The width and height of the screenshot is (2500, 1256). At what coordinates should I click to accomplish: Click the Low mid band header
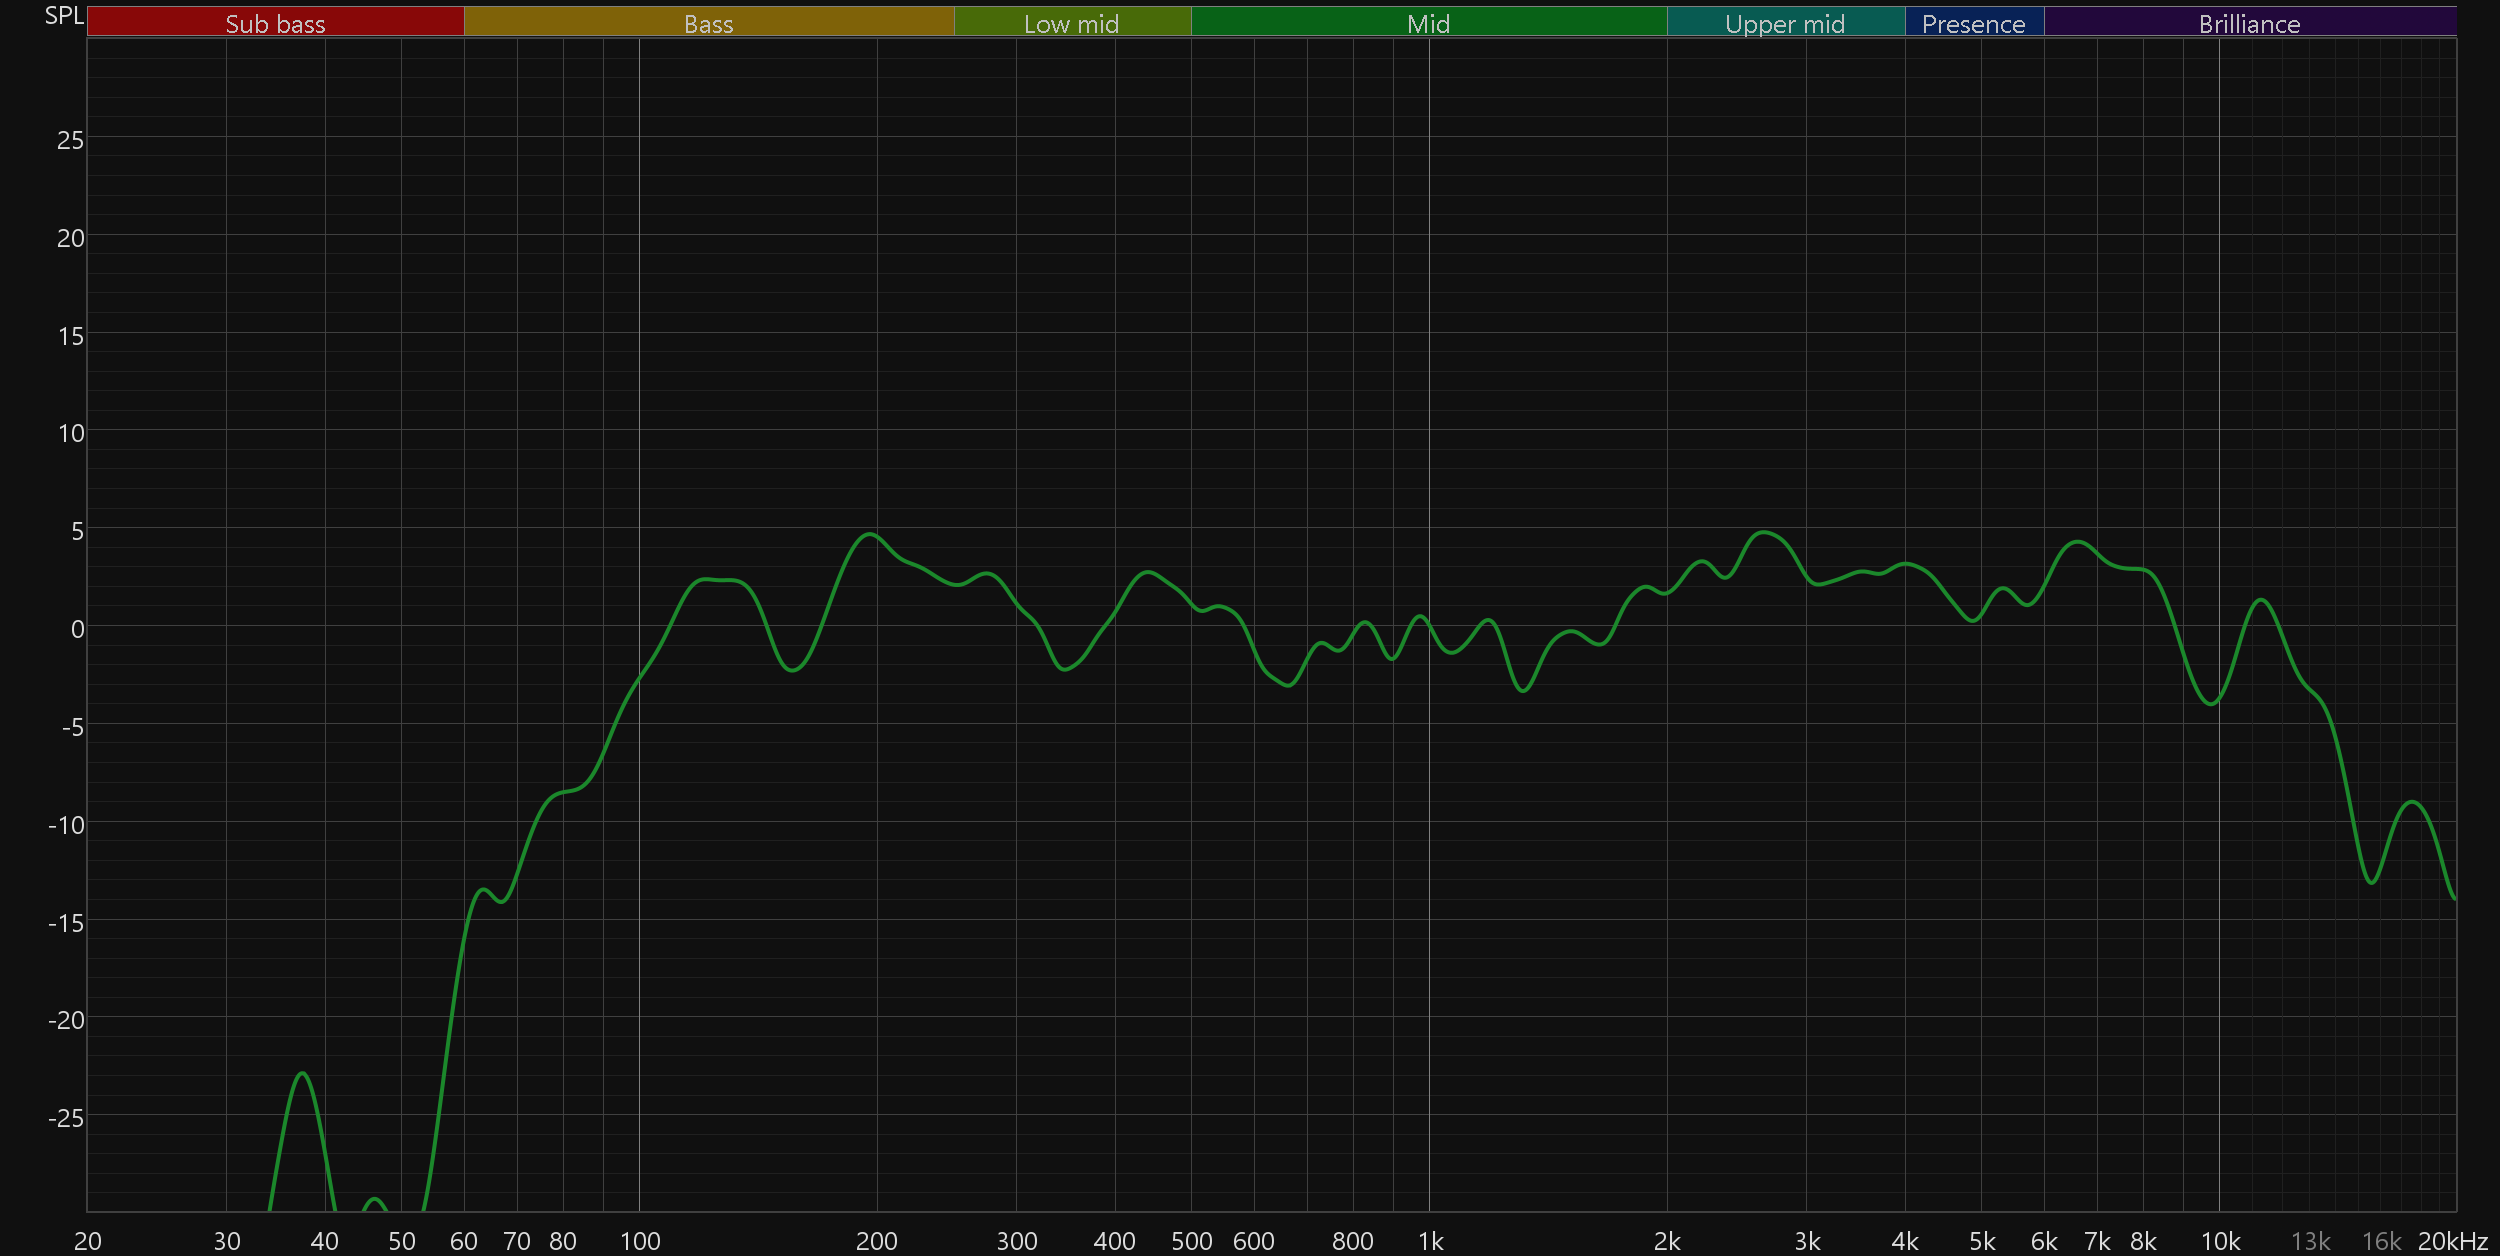1071,23
